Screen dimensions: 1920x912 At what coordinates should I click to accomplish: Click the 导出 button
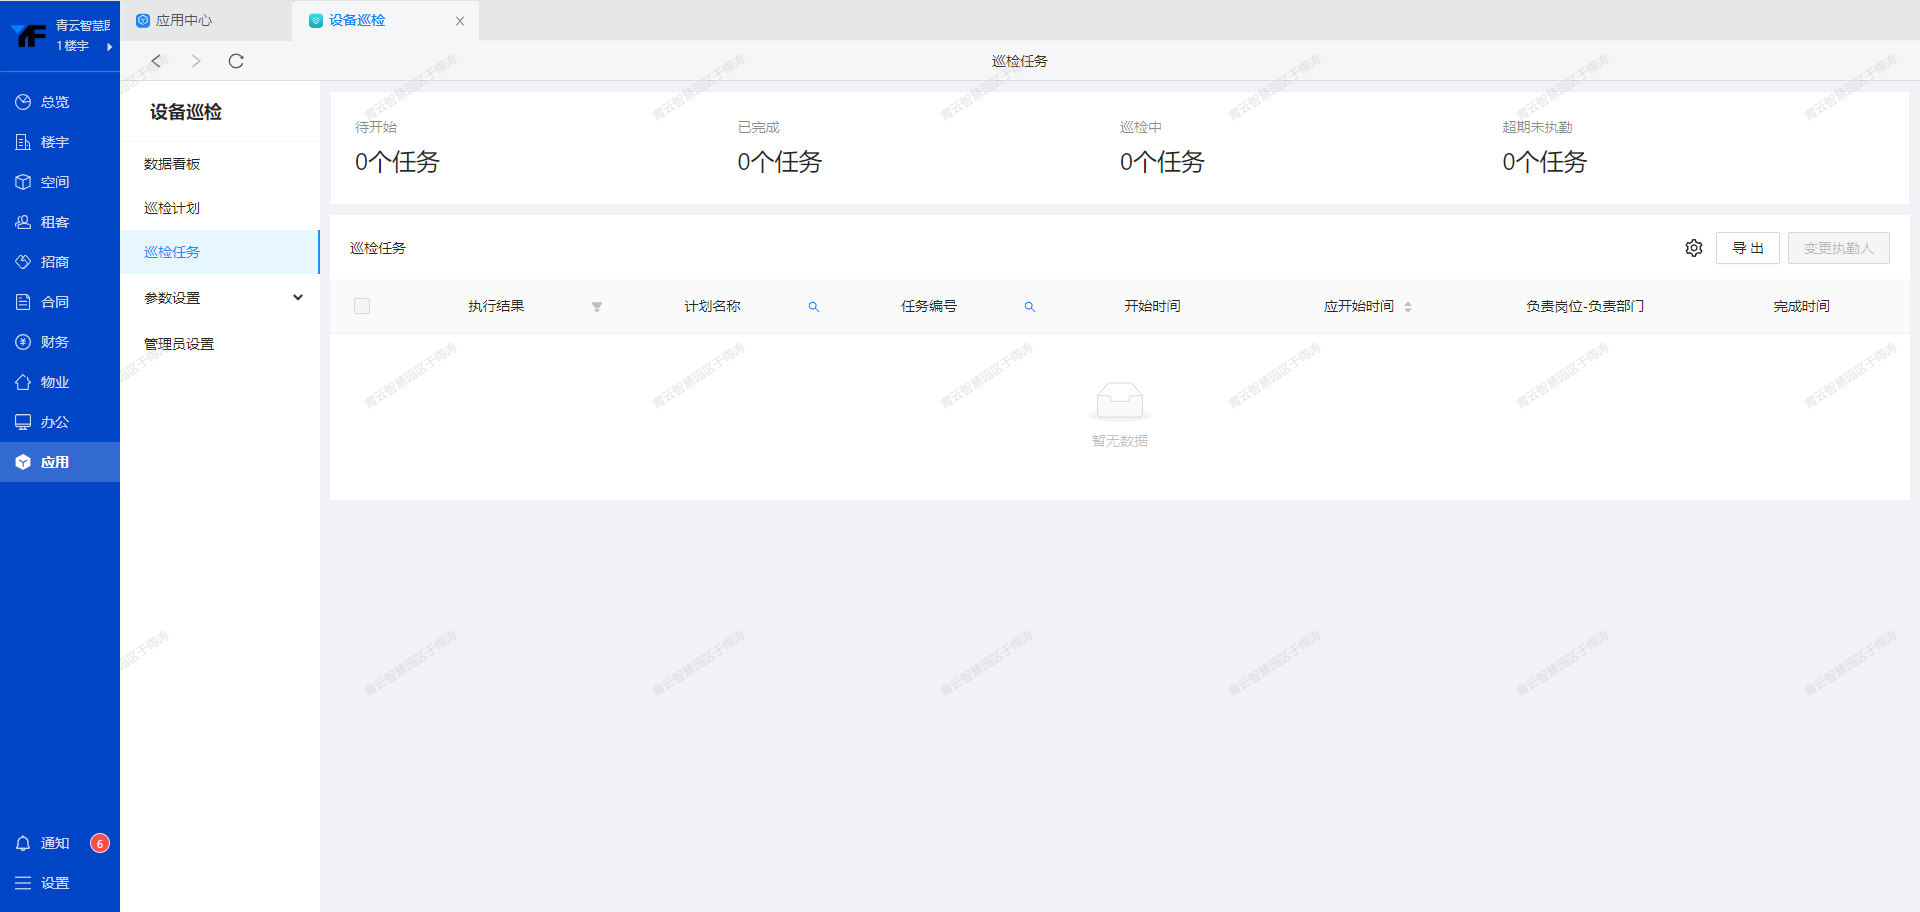pyautogui.click(x=1747, y=248)
